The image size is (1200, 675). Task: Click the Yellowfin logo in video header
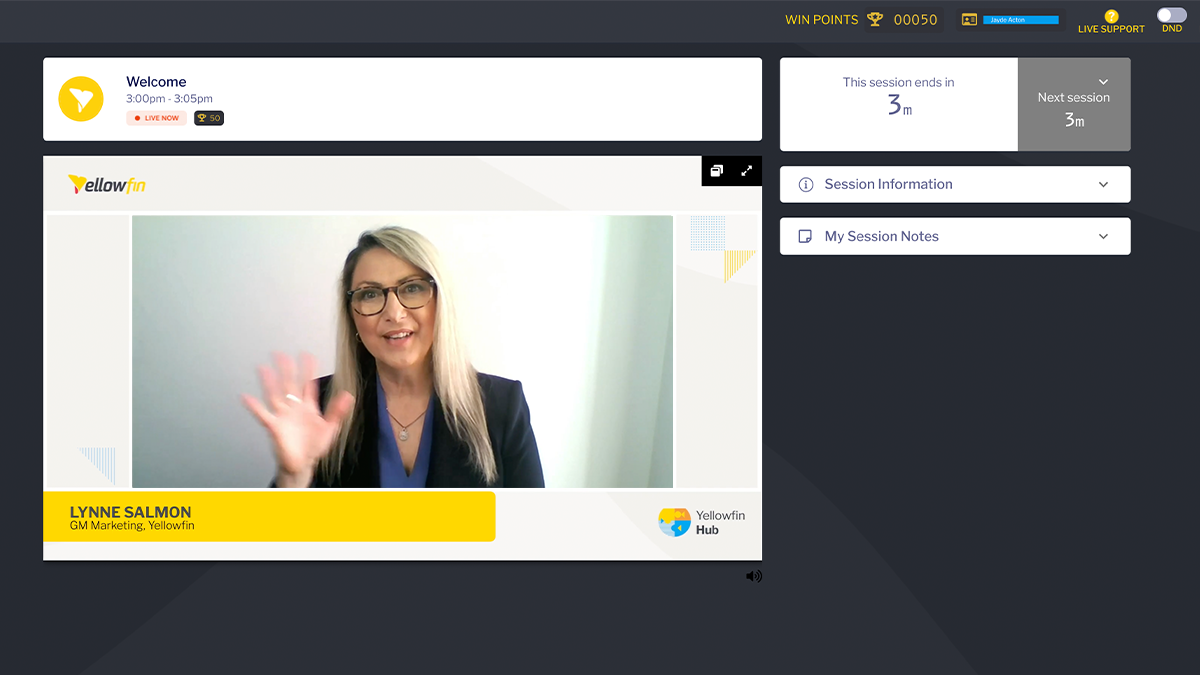tap(107, 185)
